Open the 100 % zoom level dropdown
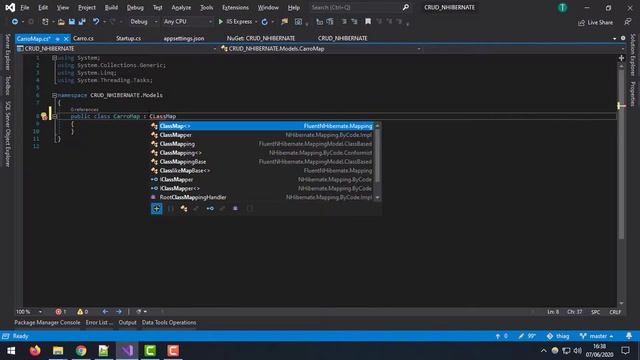Viewport: 640px width, 360px height. (29, 312)
